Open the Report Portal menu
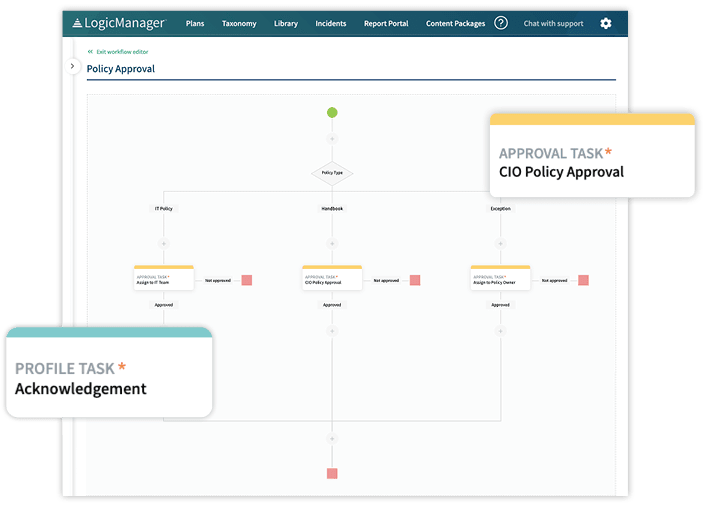The width and height of the screenshot is (705, 505). tap(386, 23)
